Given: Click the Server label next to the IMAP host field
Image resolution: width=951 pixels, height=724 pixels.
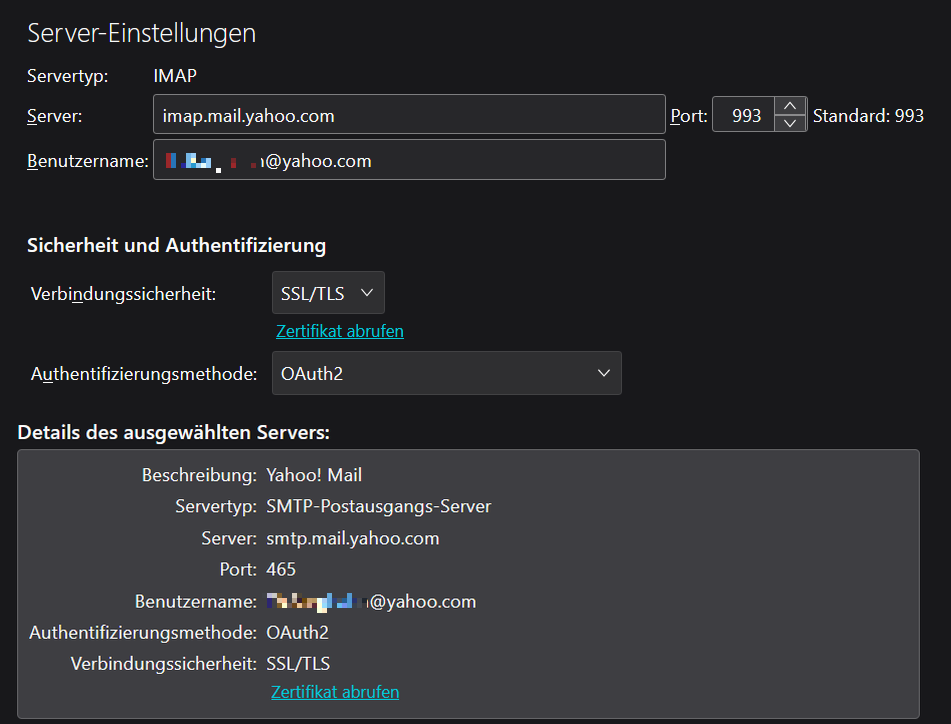Looking at the screenshot, I should [54, 116].
